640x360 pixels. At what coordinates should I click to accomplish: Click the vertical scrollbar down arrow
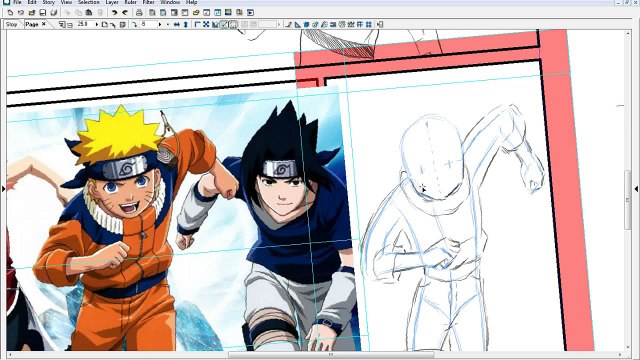coord(628,348)
